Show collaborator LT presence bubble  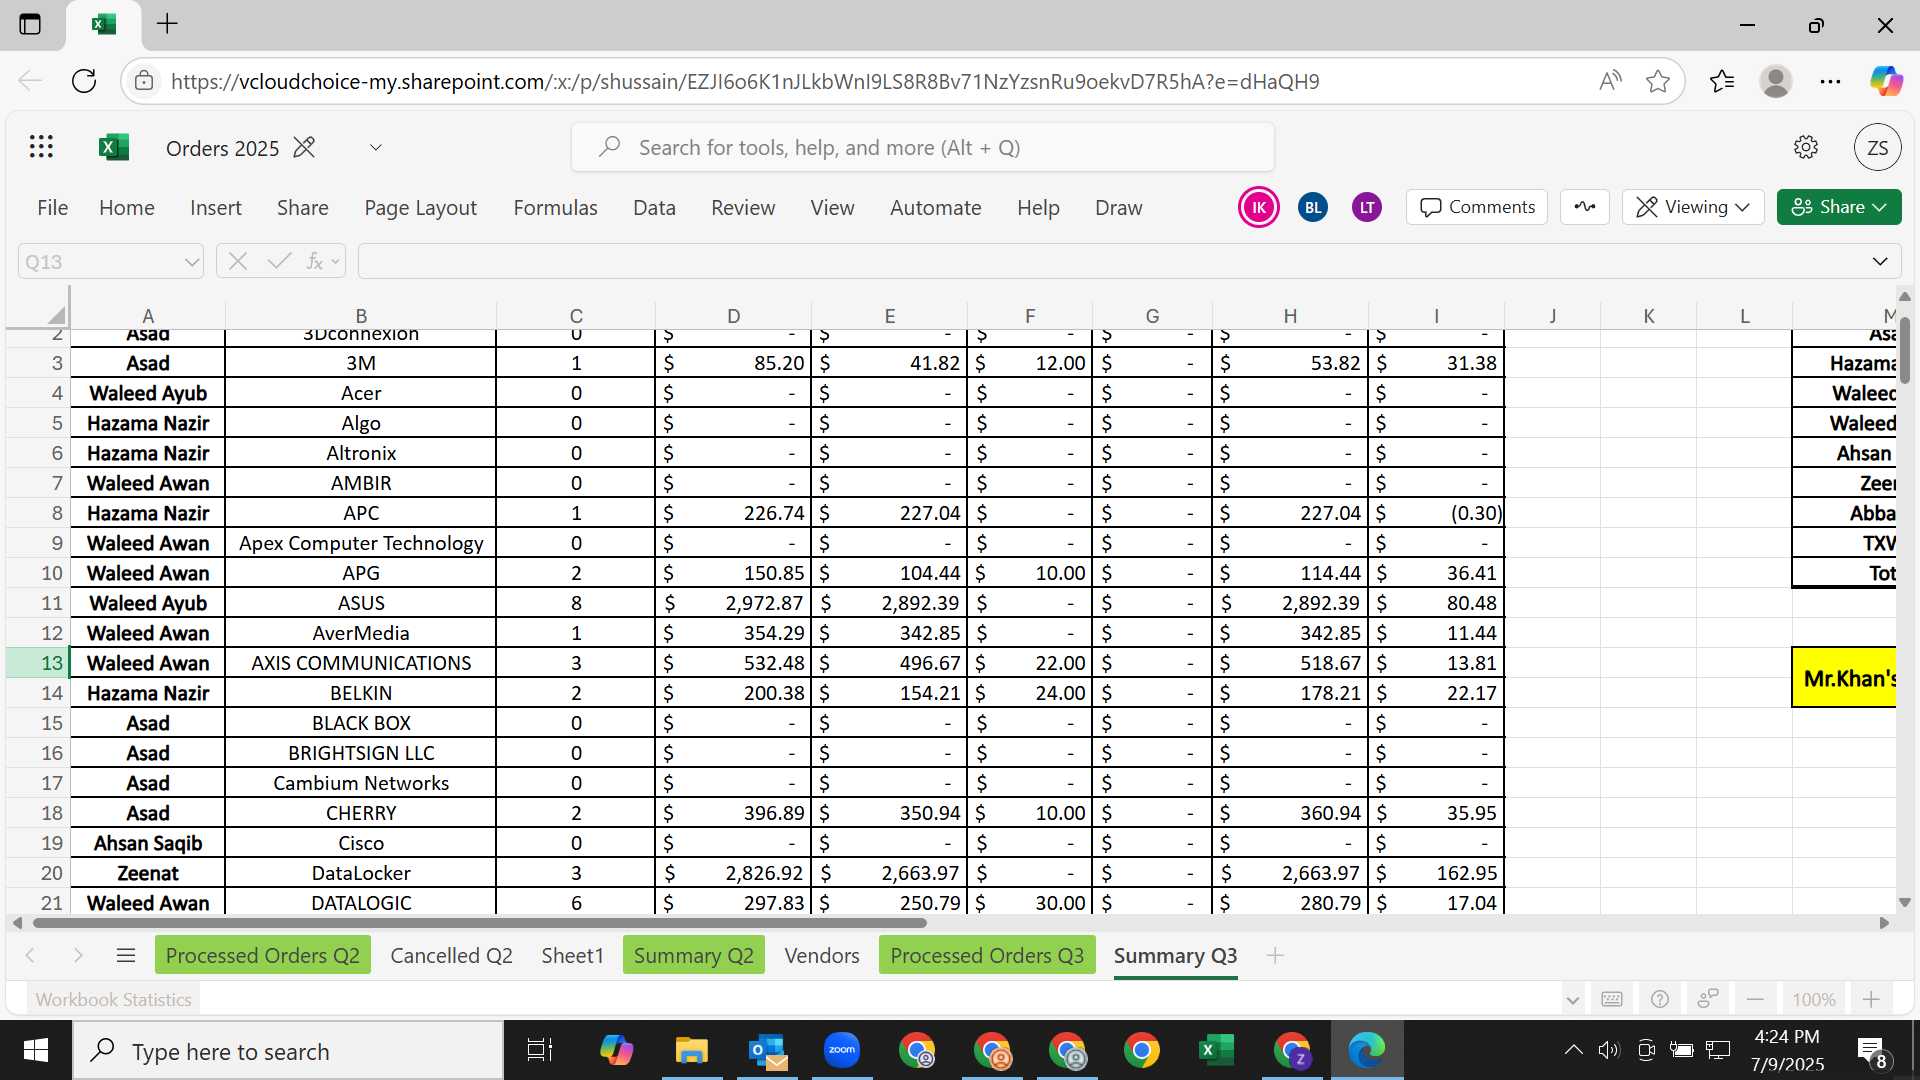point(1367,208)
